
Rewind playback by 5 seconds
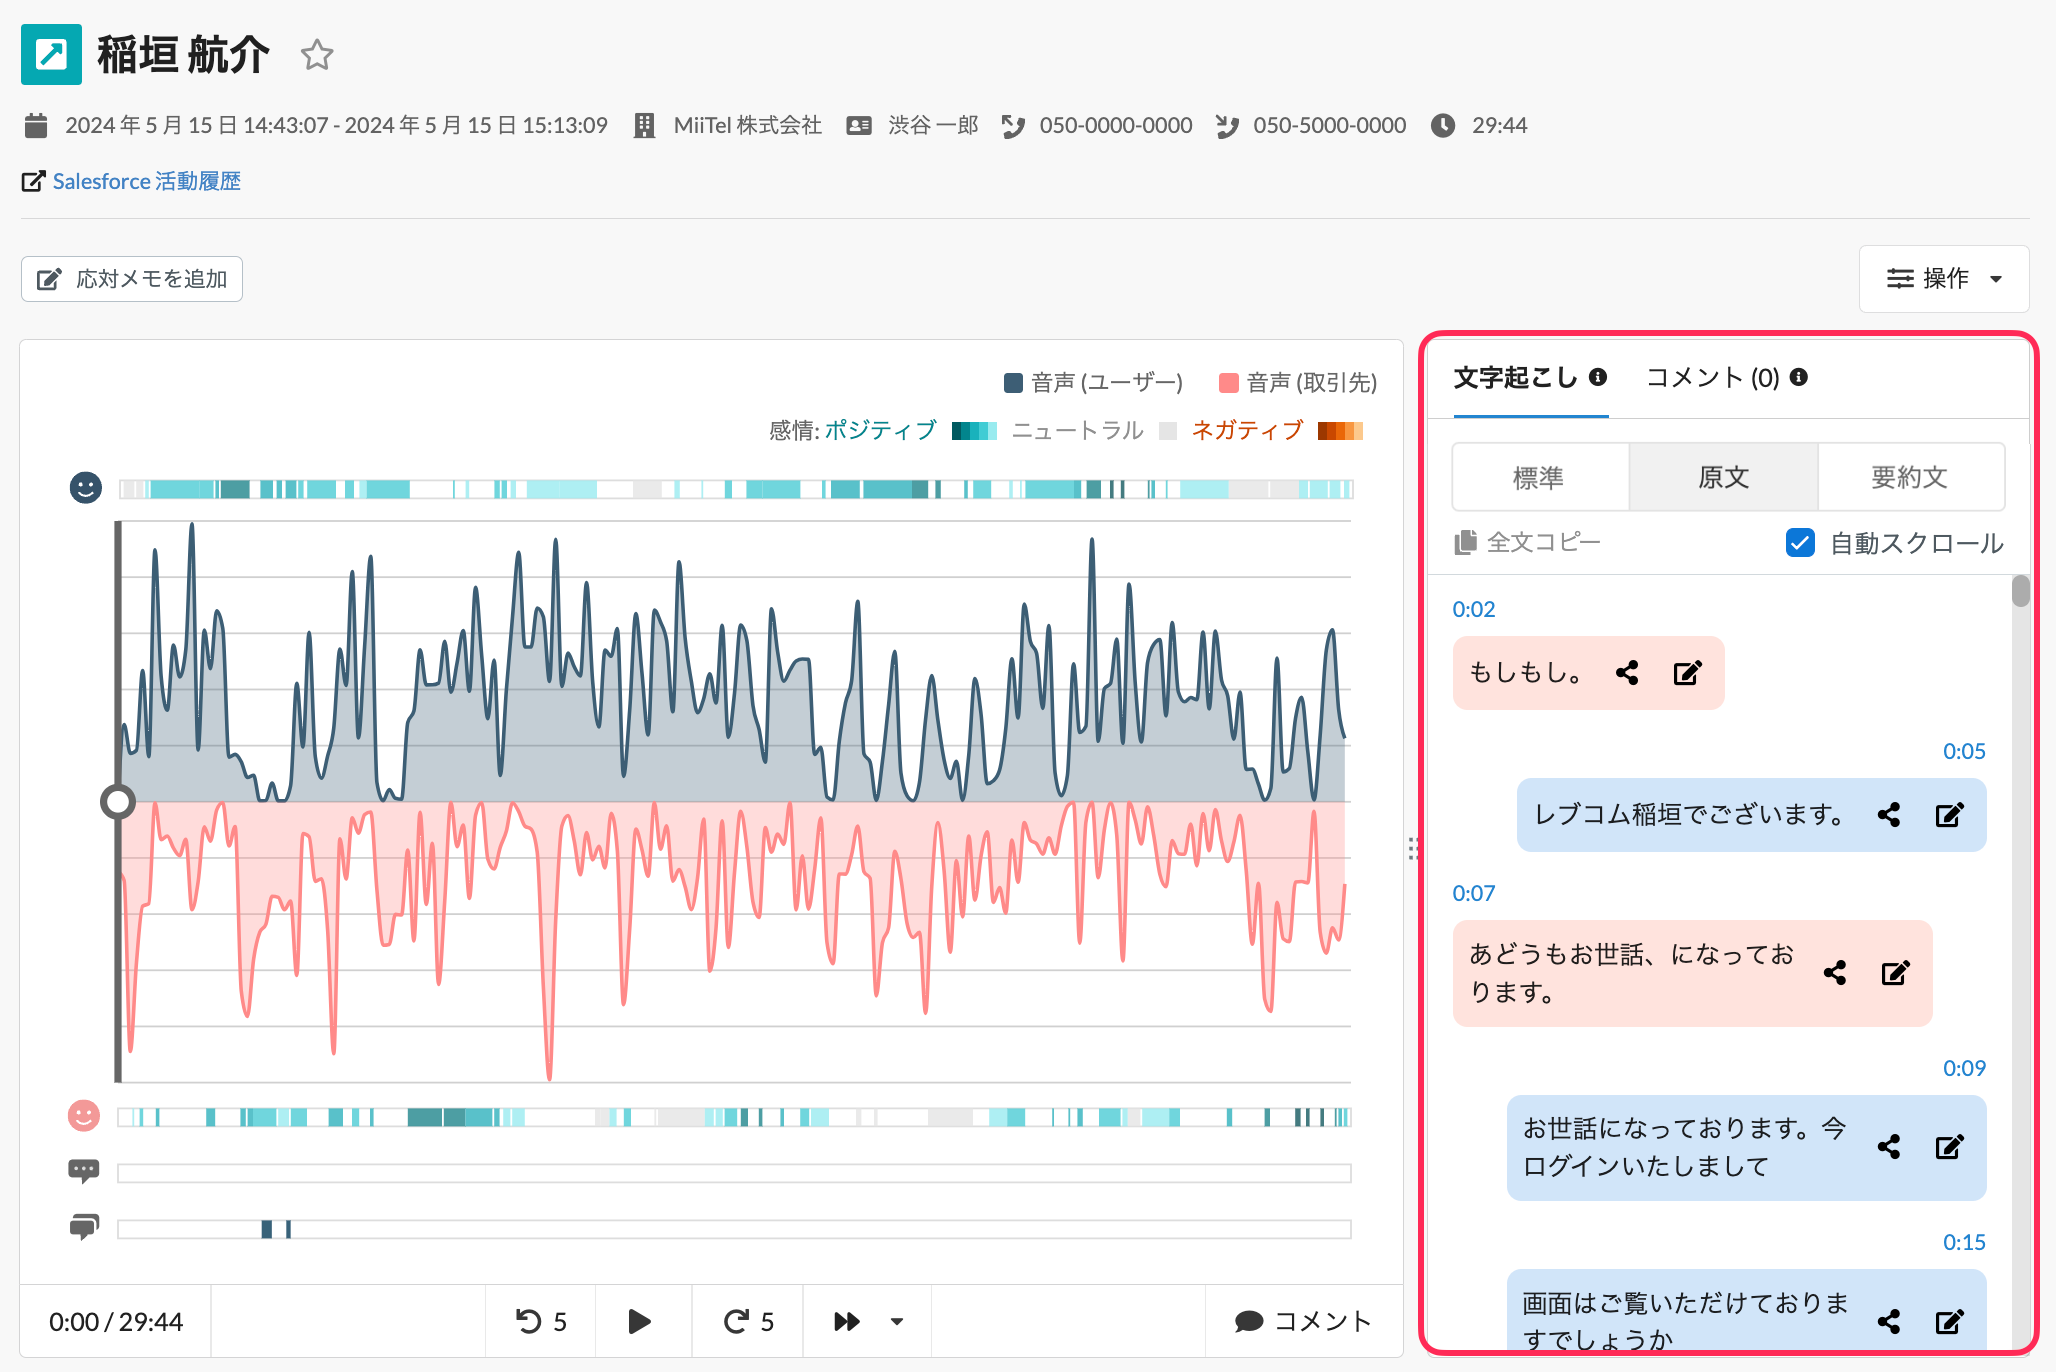point(541,1322)
